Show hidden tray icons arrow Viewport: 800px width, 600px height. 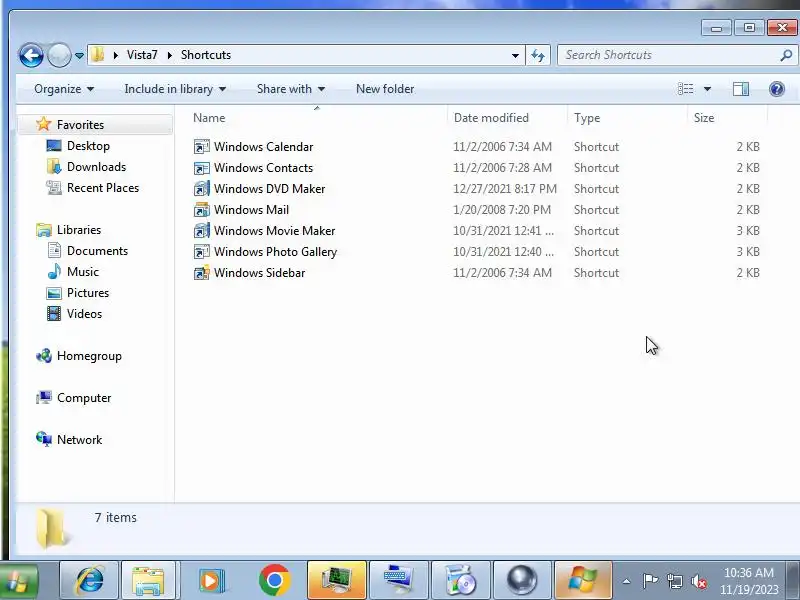click(627, 581)
